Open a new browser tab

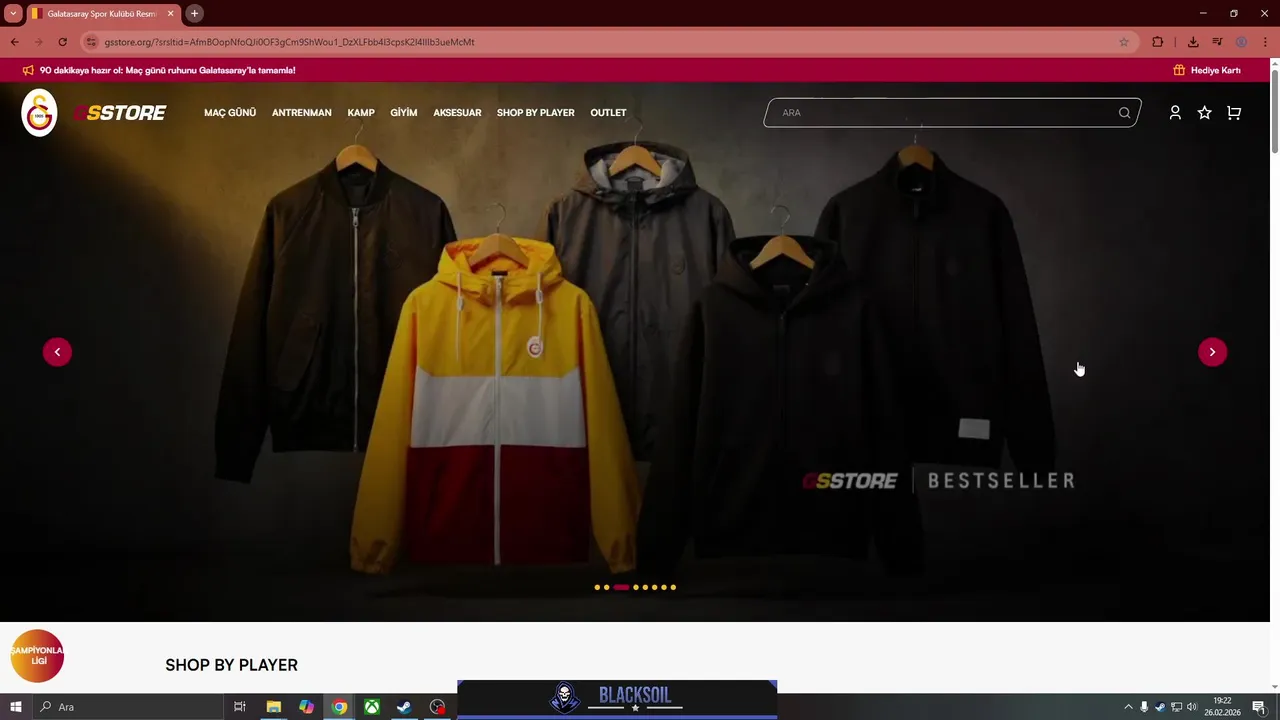(194, 13)
